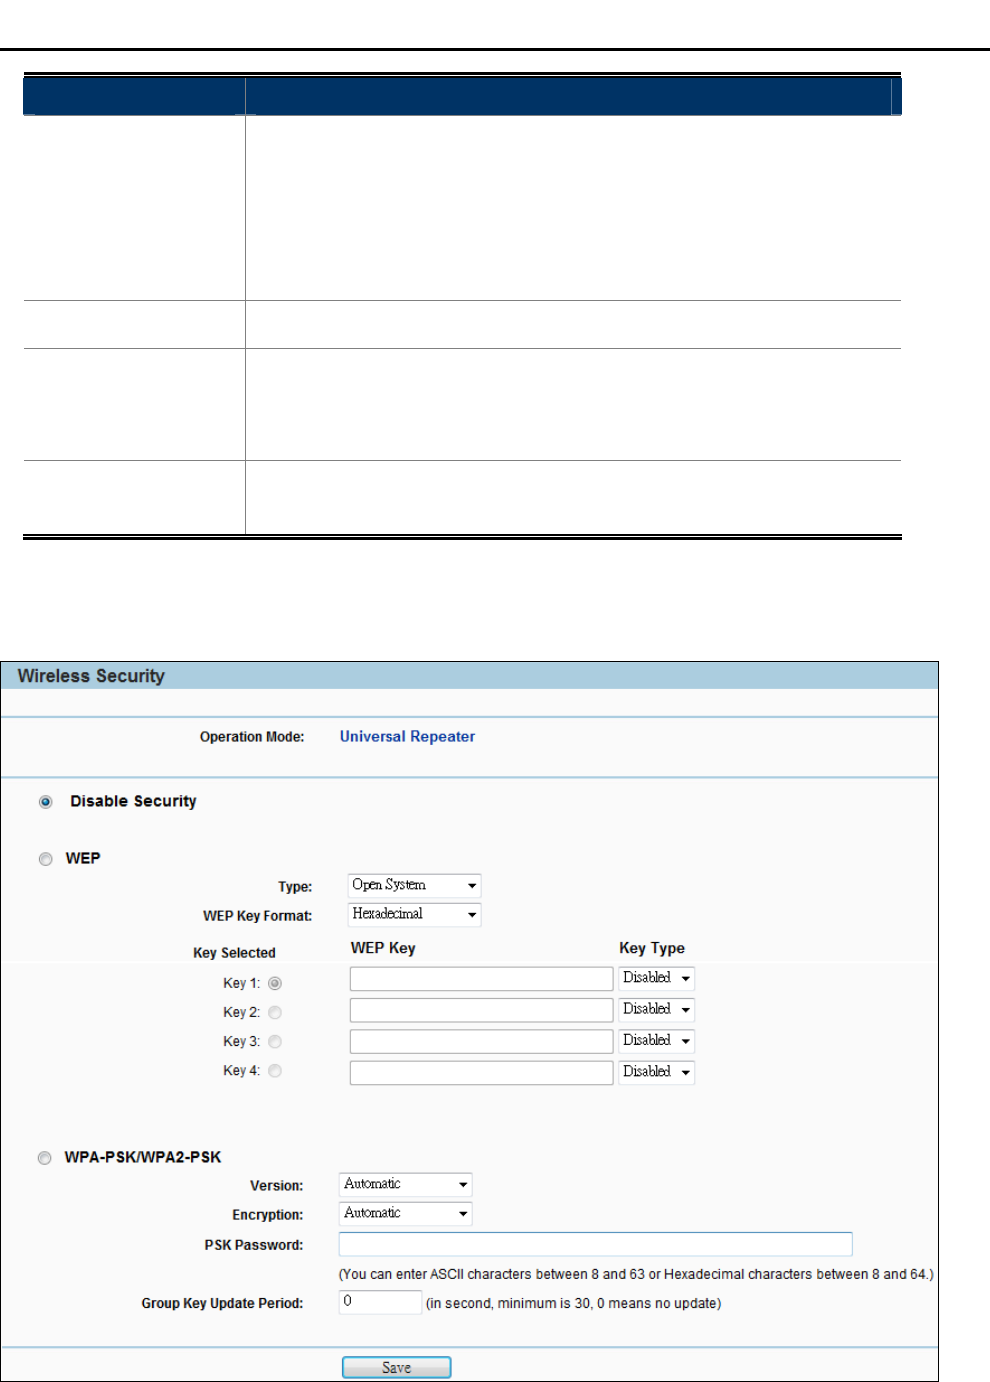
Task: Open the WEP Key Format dropdown
Action: point(414,915)
